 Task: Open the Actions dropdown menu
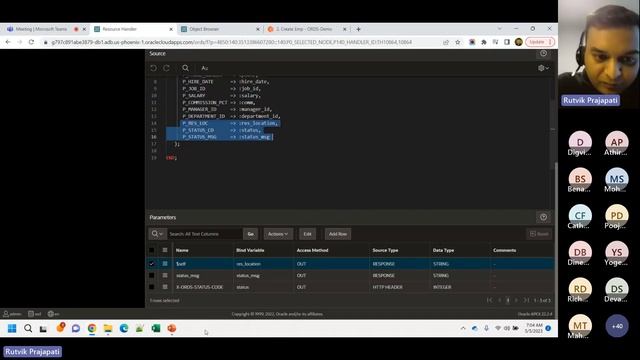pyautogui.click(x=278, y=234)
